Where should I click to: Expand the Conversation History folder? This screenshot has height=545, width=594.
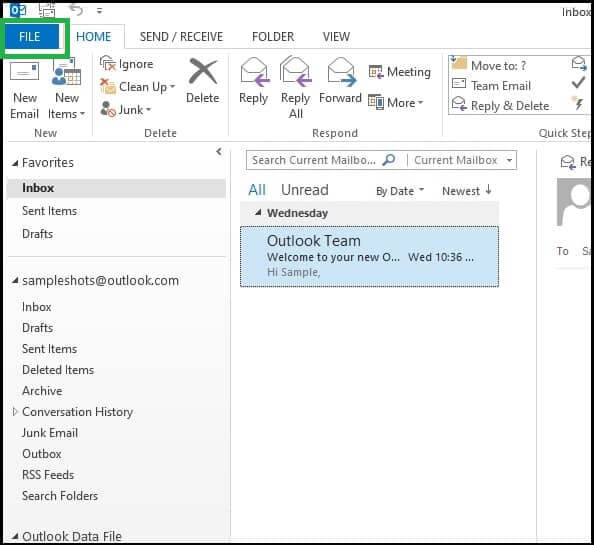(x=15, y=411)
